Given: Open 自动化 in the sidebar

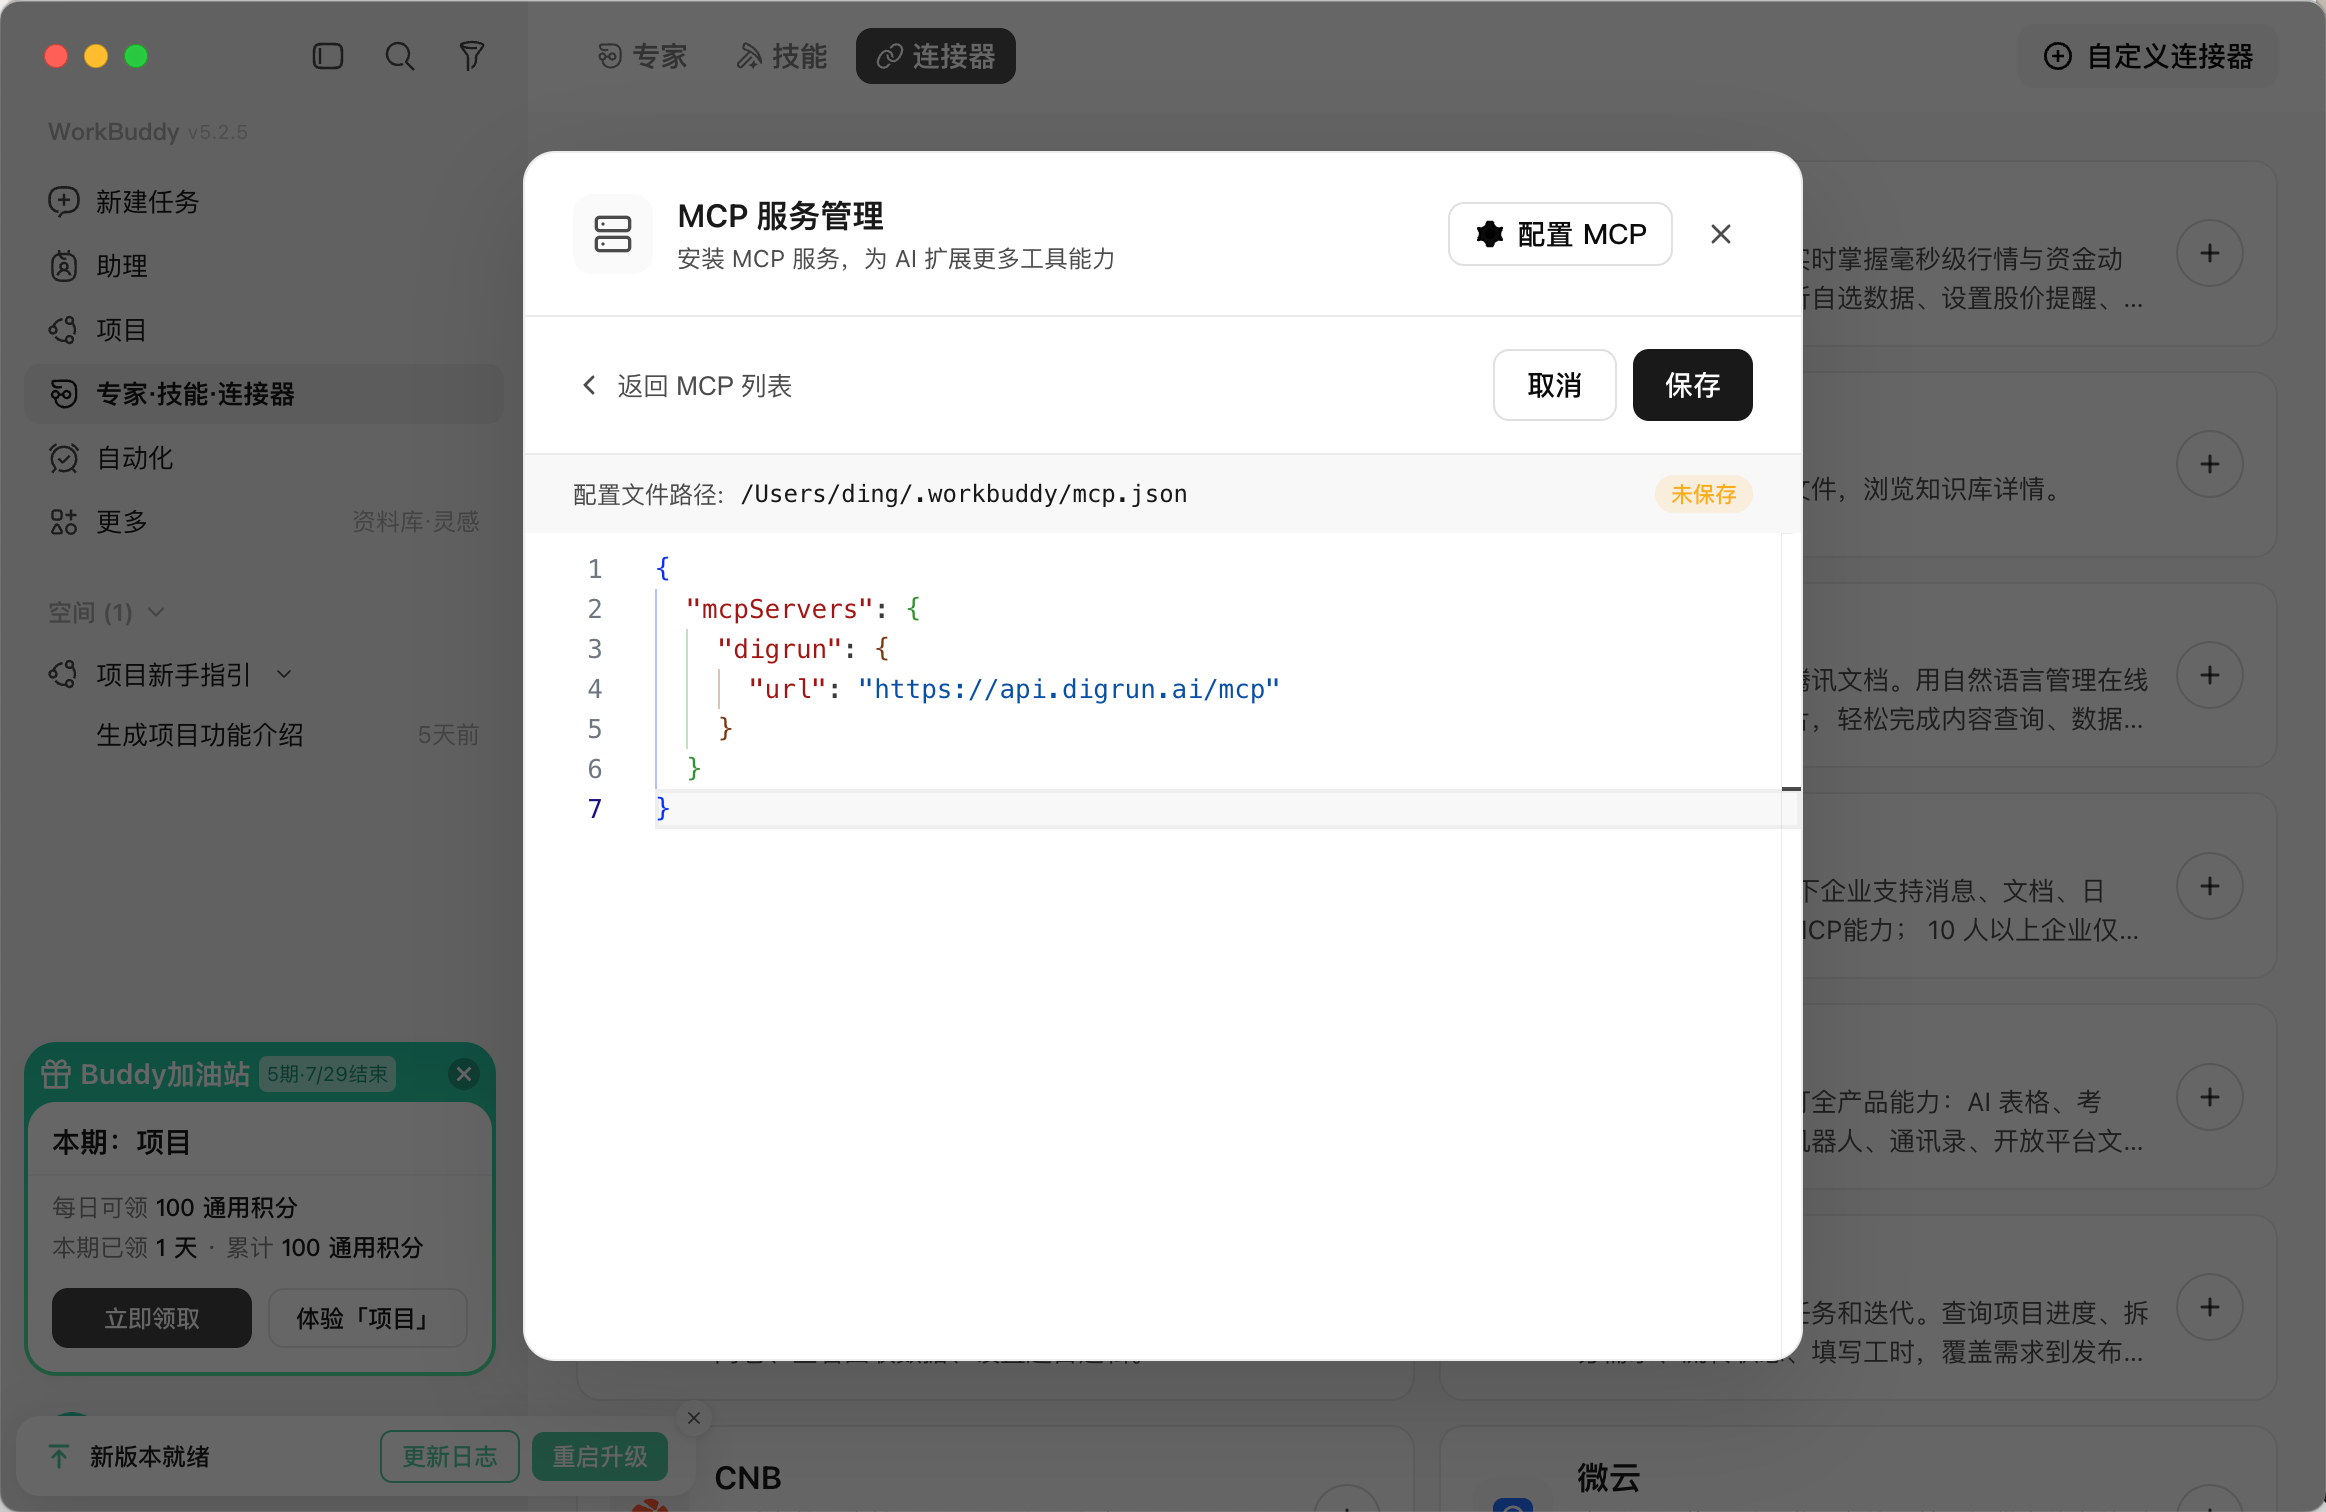Looking at the screenshot, I should tap(264, 458).
